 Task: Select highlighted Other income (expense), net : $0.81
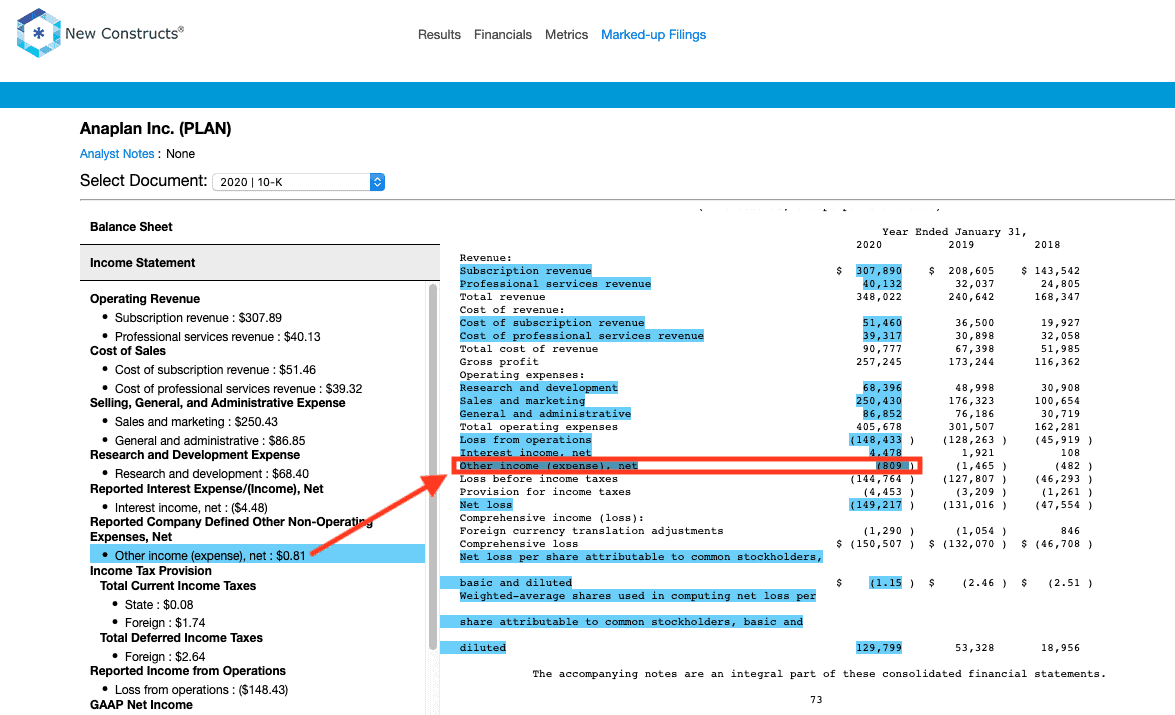pyautogui.click(x=257, y=555)
